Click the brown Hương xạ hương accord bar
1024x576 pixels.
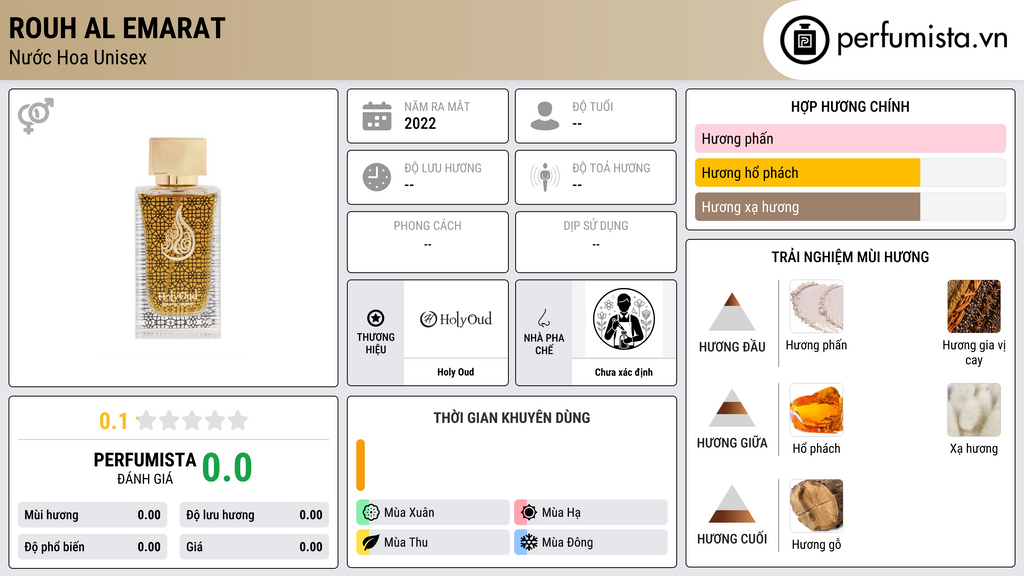pos(807,207)
